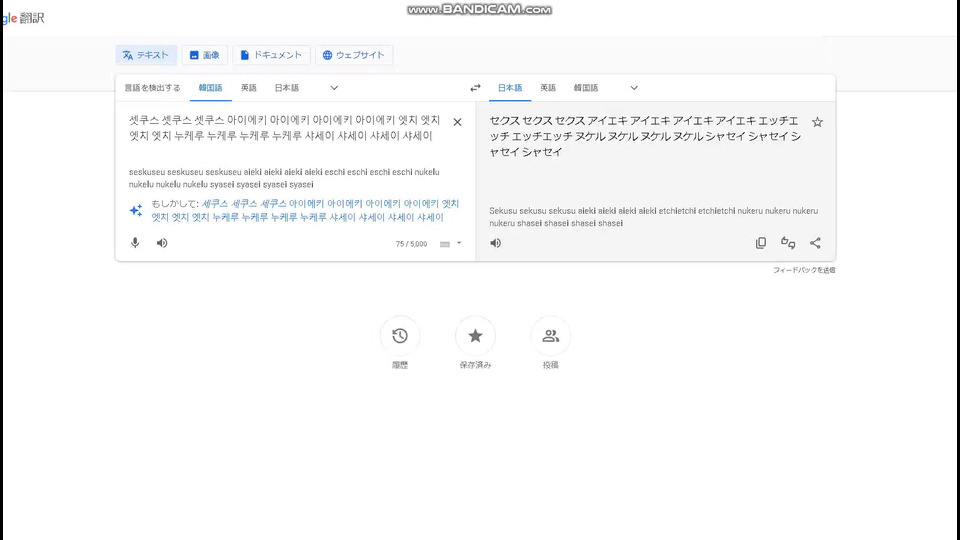Screen dimensions: 960x540
Task: Choose 日本語 as target language
Action: 509,88
